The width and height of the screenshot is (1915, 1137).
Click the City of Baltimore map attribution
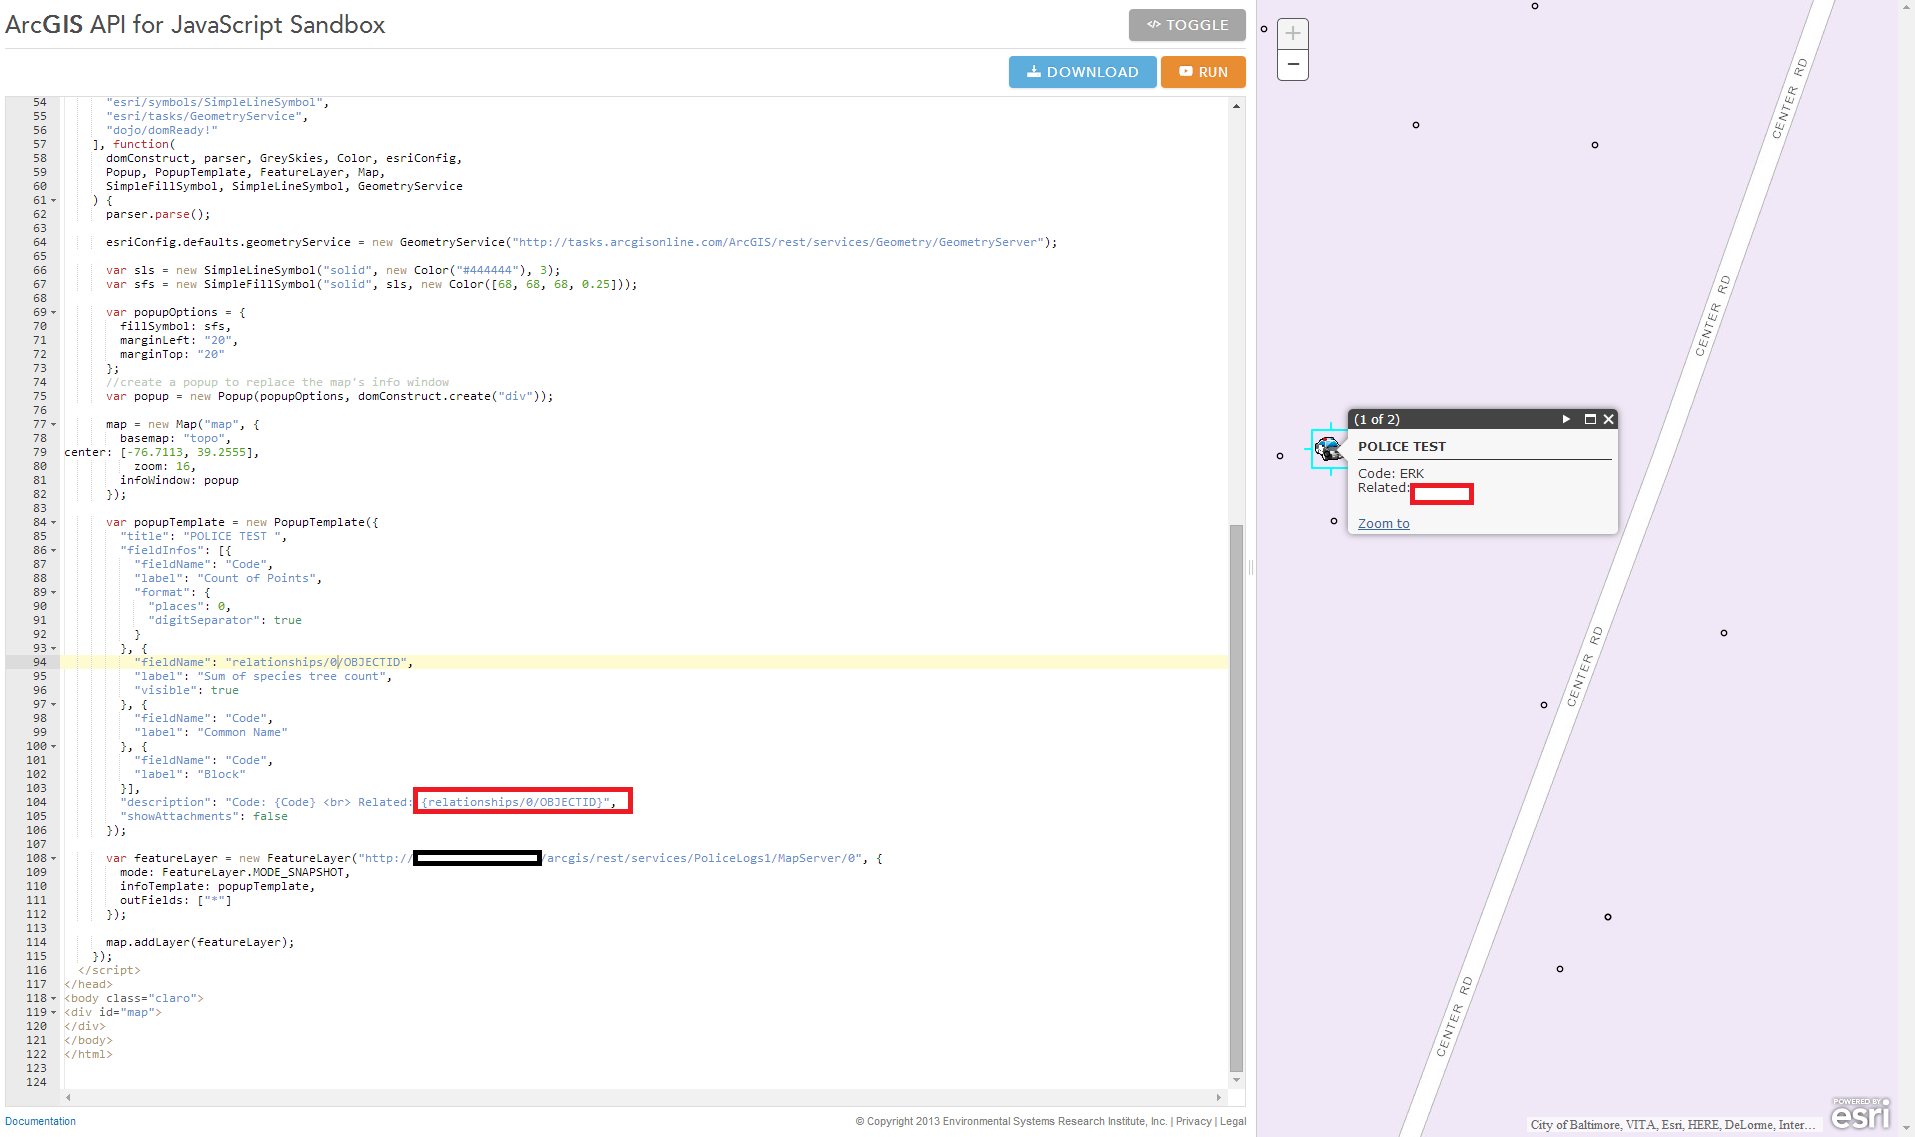1673,1125
